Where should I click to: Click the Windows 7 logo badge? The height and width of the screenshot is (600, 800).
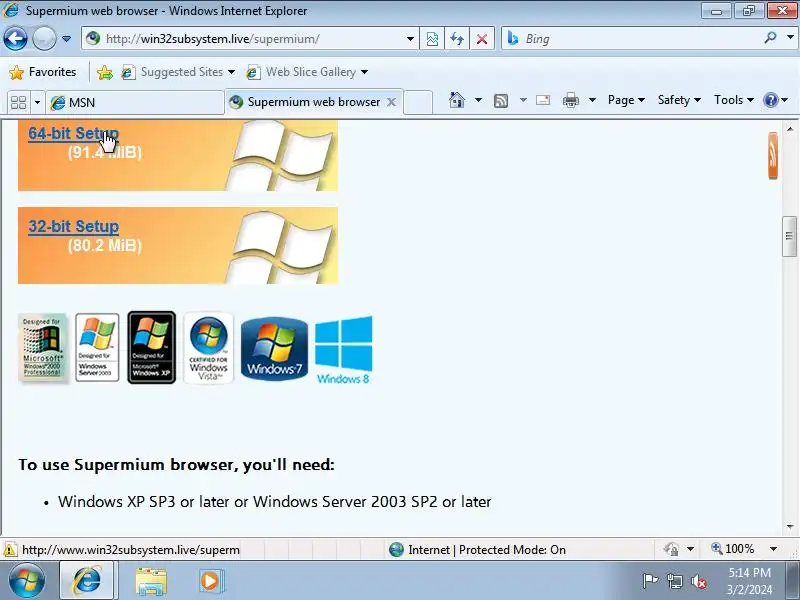(274, 348)
